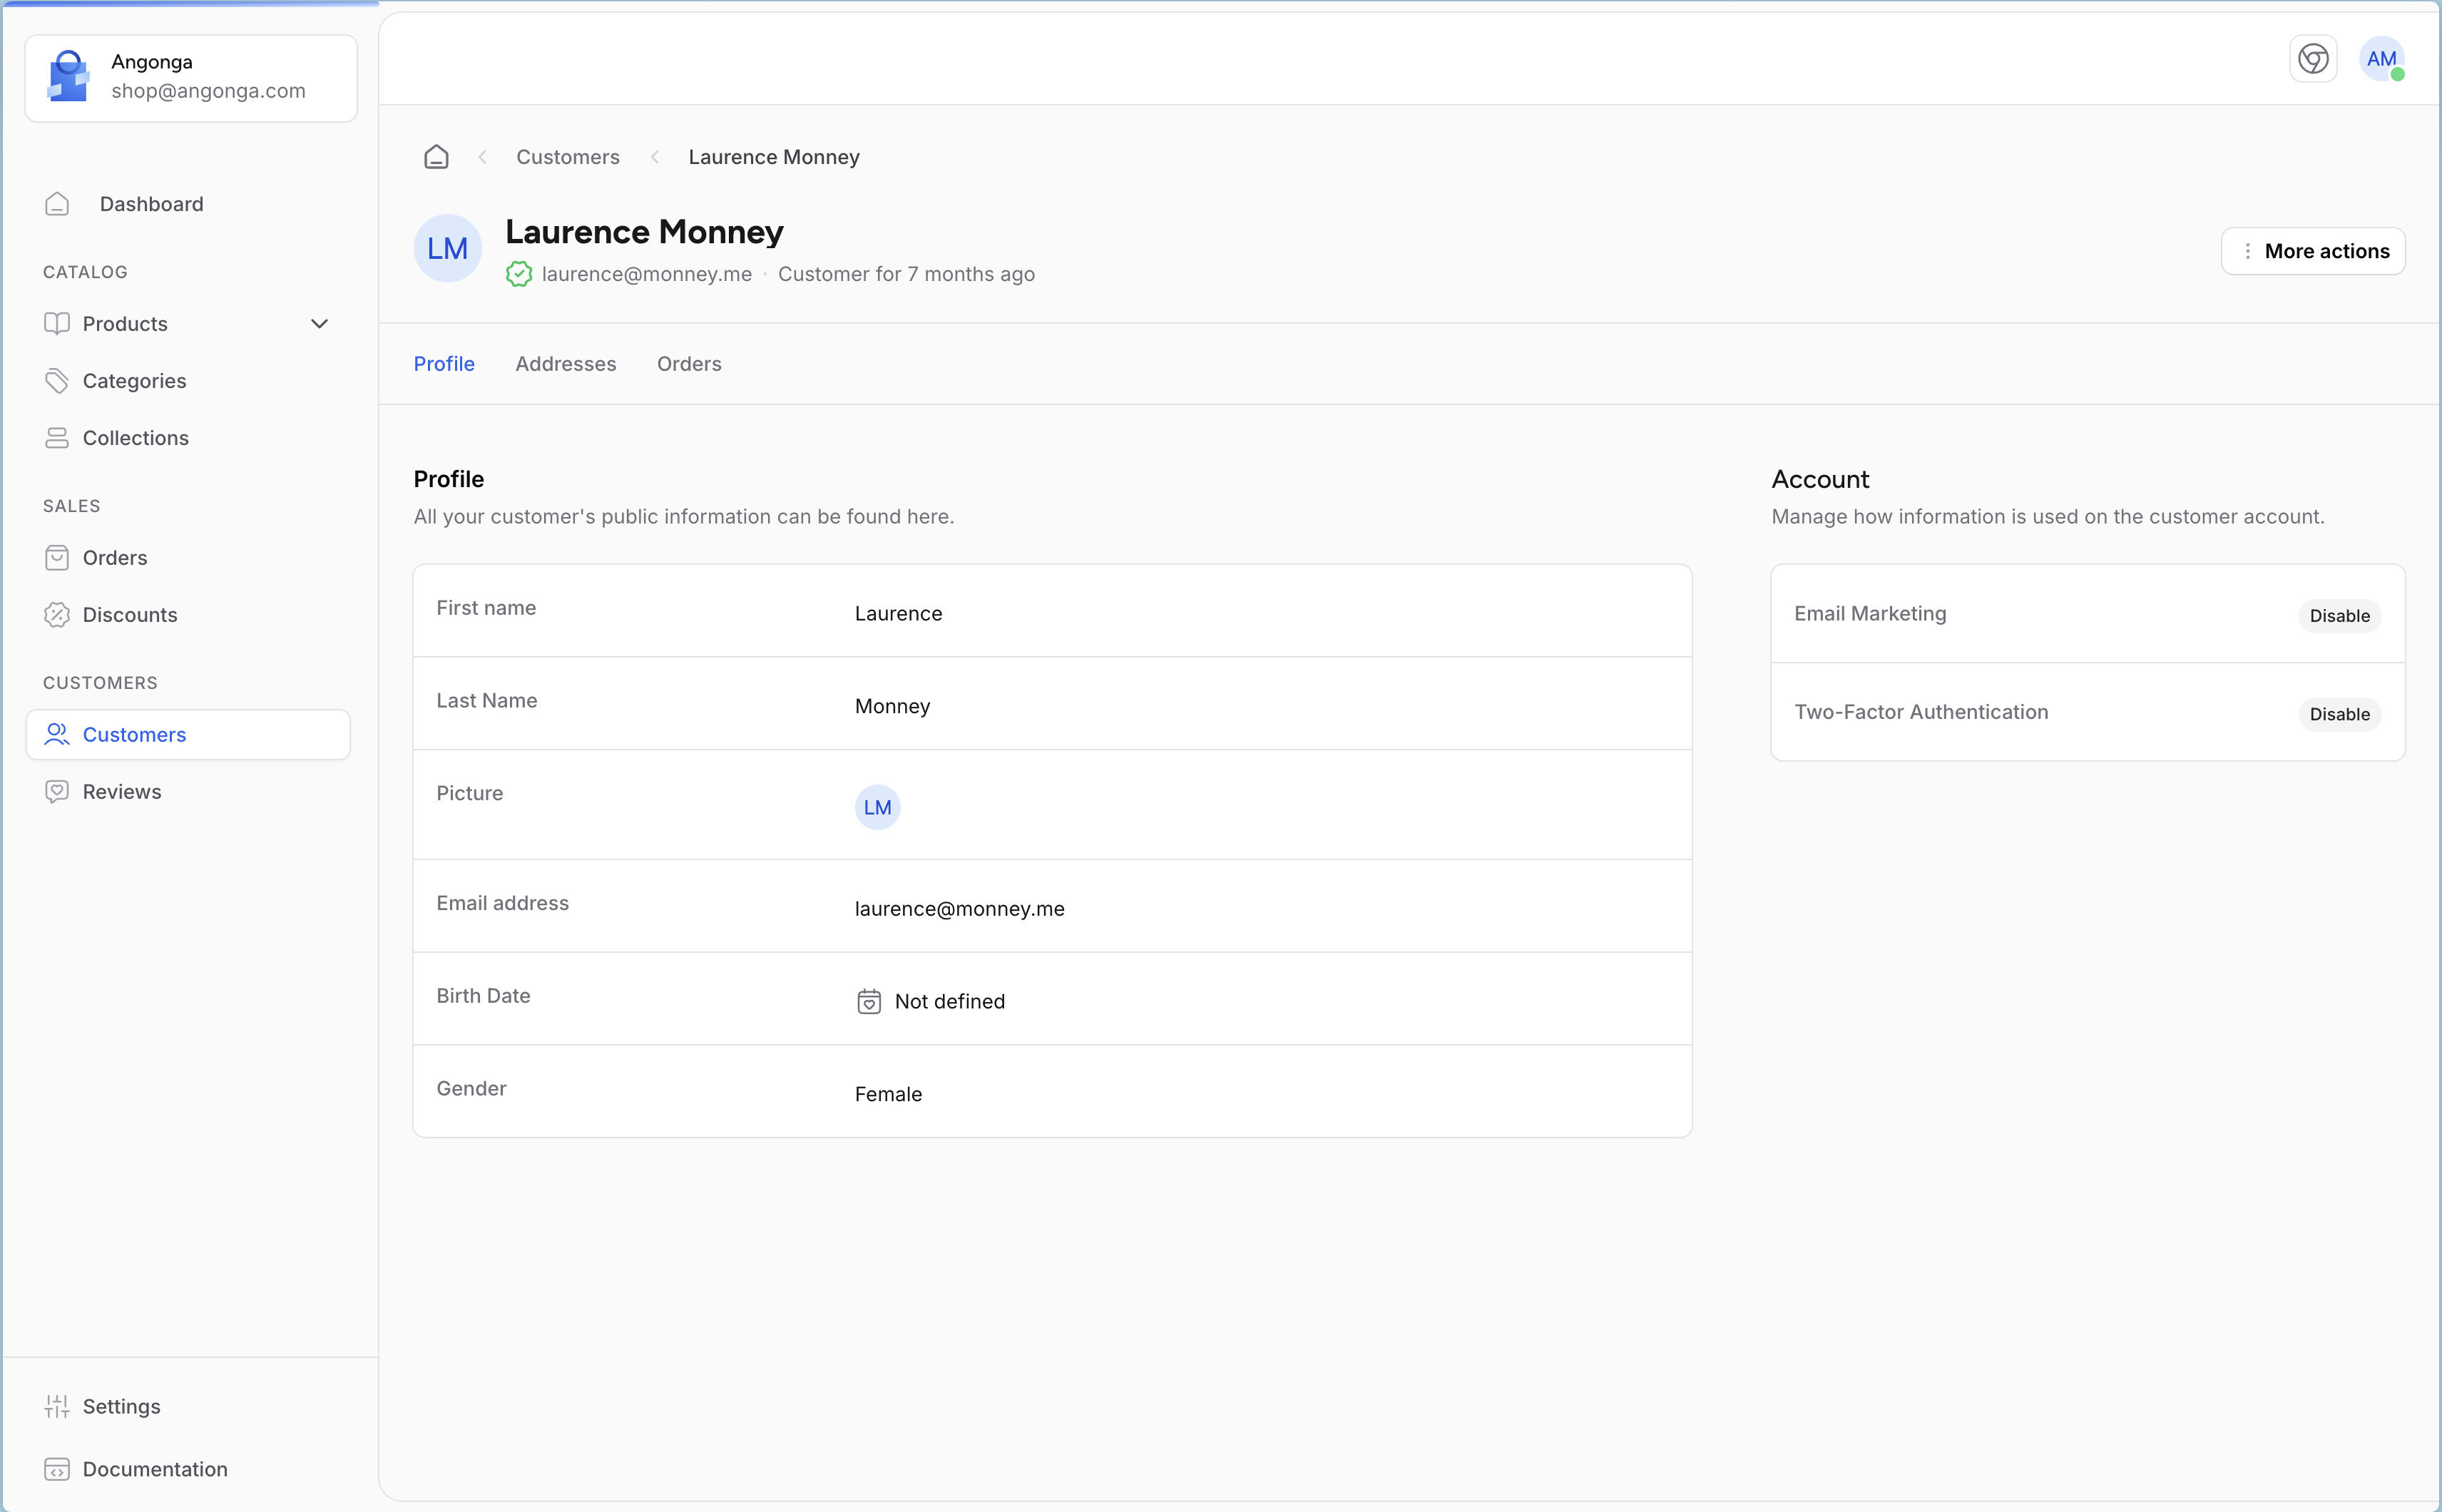Open Categories from the sidebar

pyautogui.click(x=134, y=381)
